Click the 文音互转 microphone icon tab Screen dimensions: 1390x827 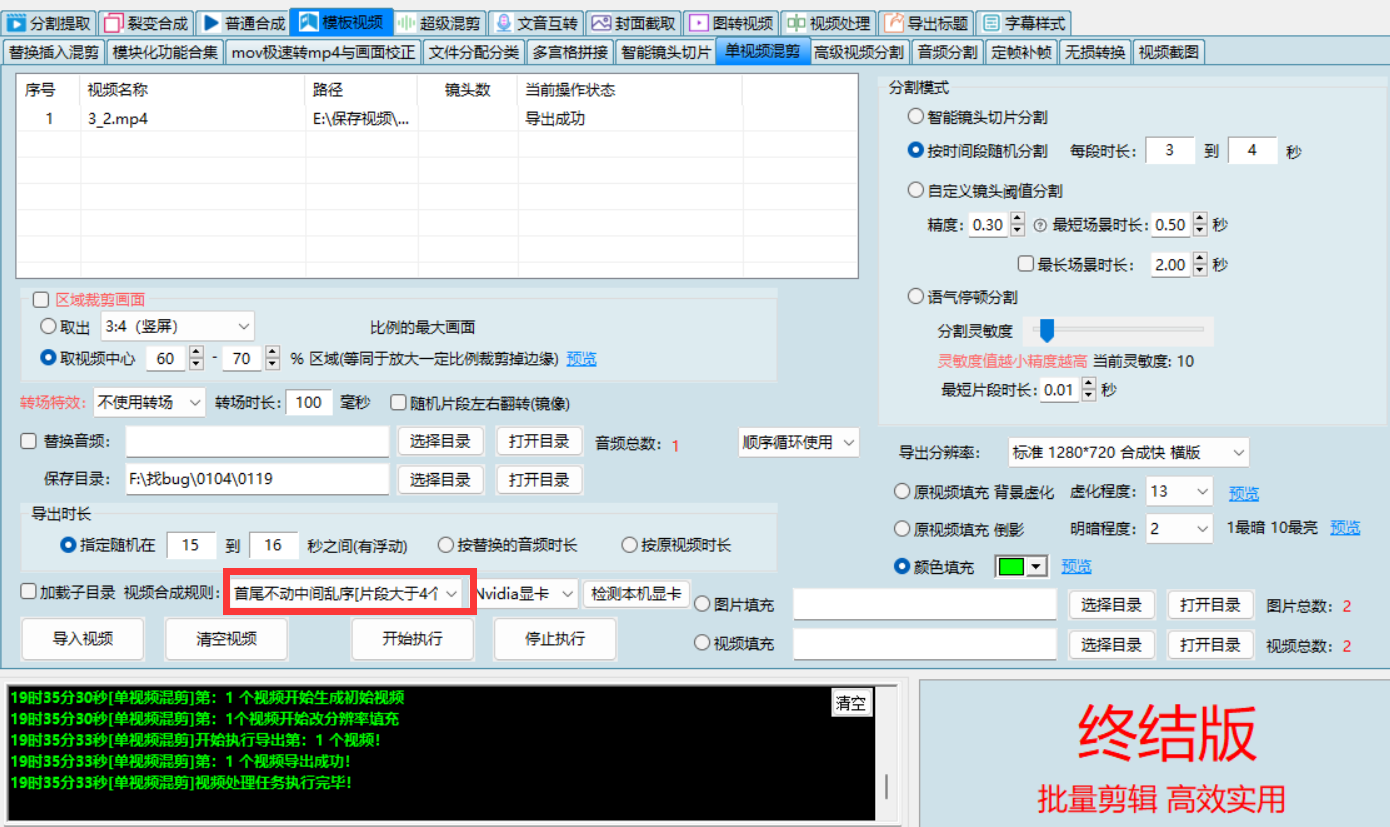pos(504,23)
